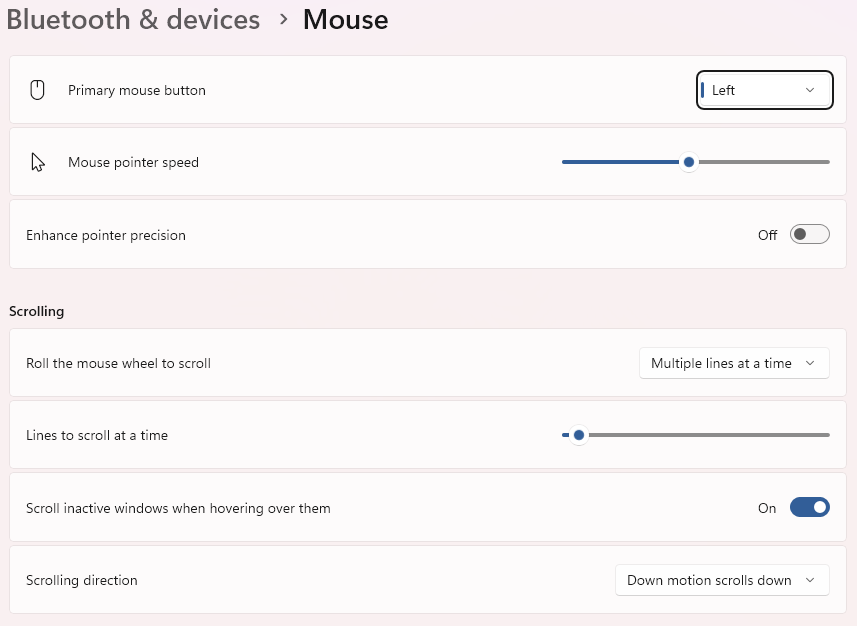Click the Scrolling section heading

[x=37, y=311]
